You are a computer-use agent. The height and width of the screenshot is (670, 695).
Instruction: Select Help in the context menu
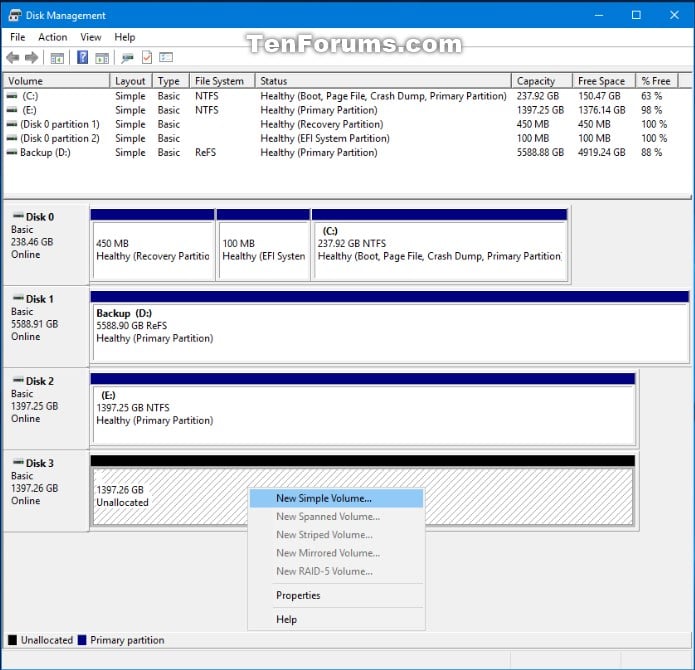pos(336,619)
